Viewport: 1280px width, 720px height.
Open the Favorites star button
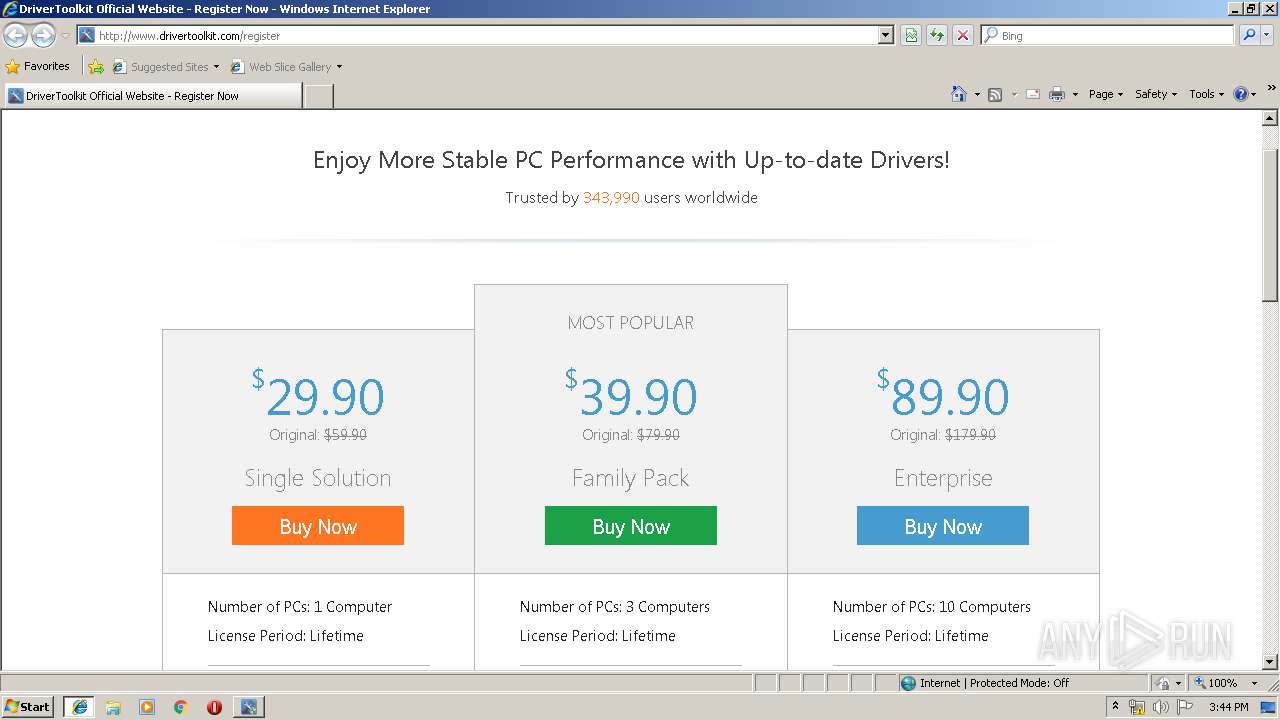[38, 66]
